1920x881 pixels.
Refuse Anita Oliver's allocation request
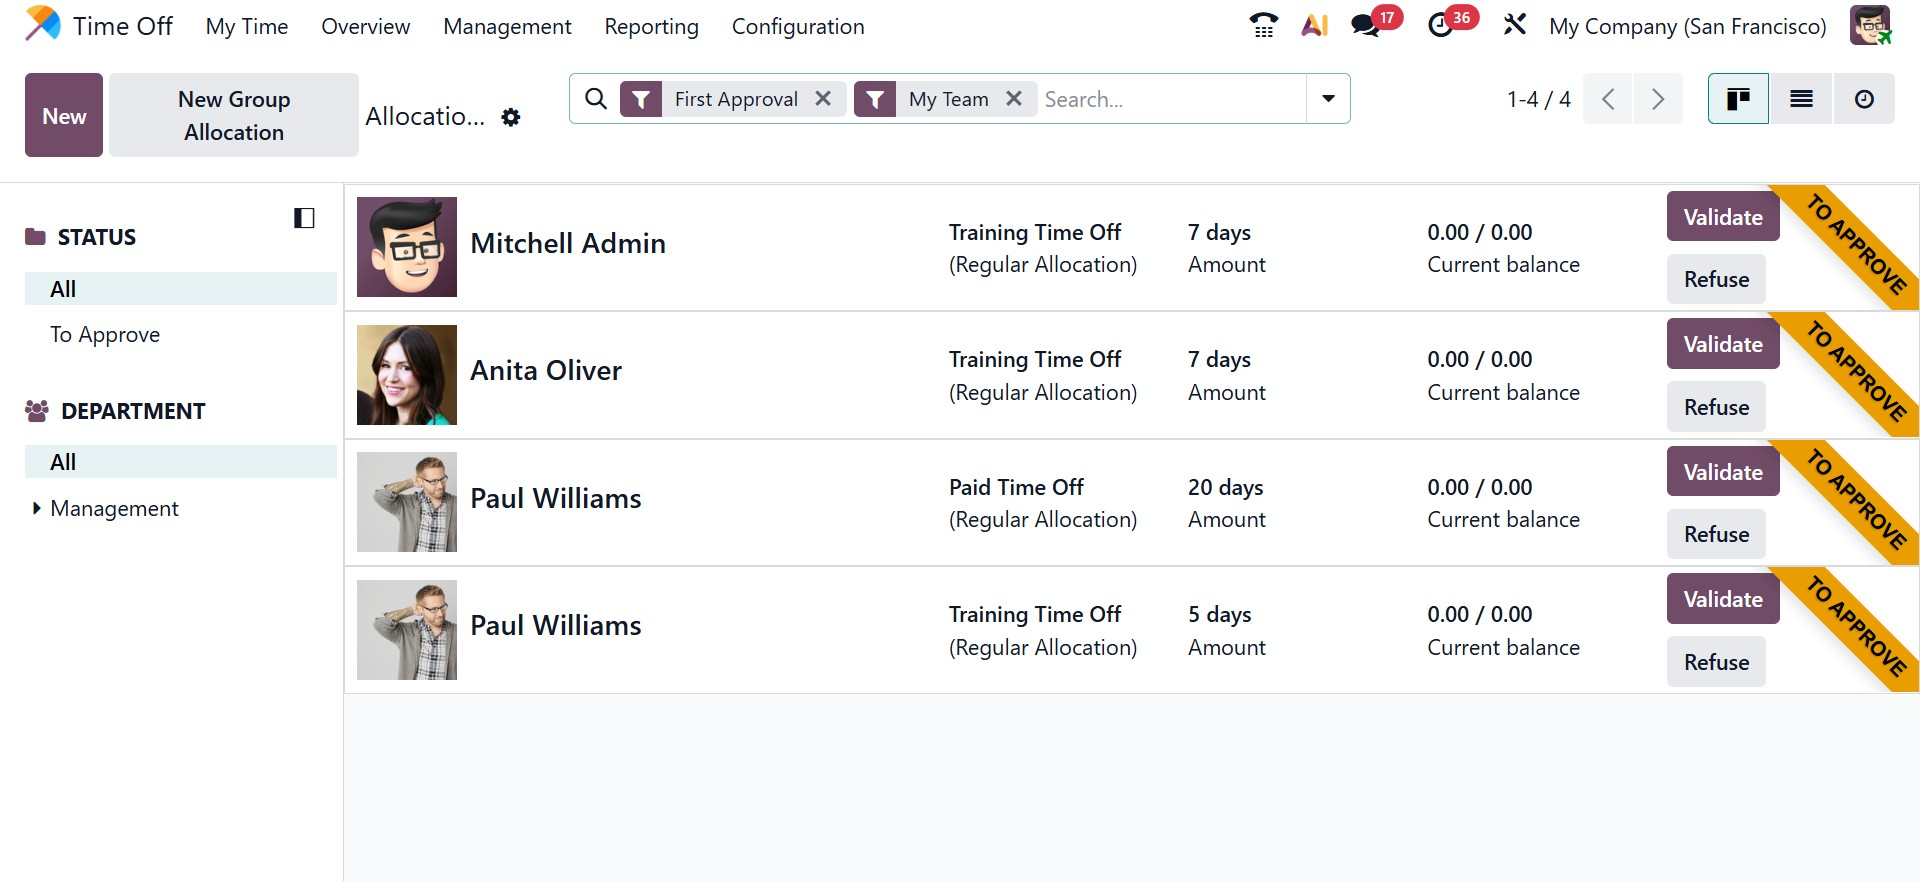1716,407
